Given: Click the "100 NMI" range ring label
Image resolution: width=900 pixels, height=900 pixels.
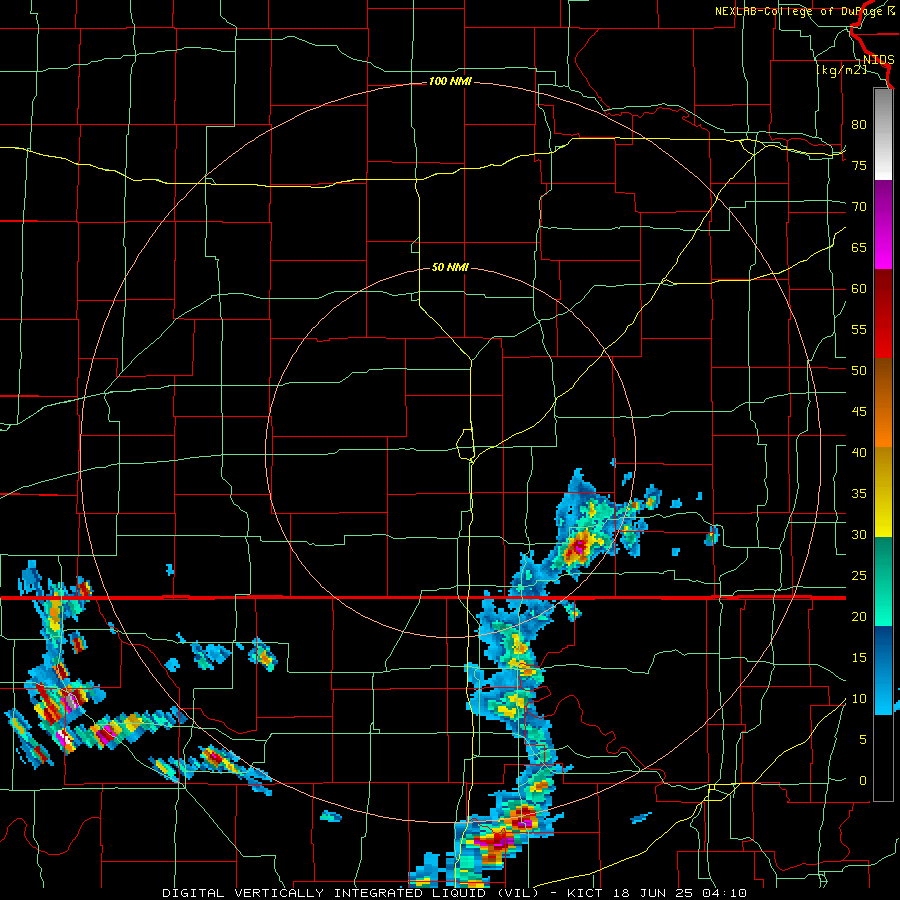Looking at the screenshot, I should tap(450, 82).
